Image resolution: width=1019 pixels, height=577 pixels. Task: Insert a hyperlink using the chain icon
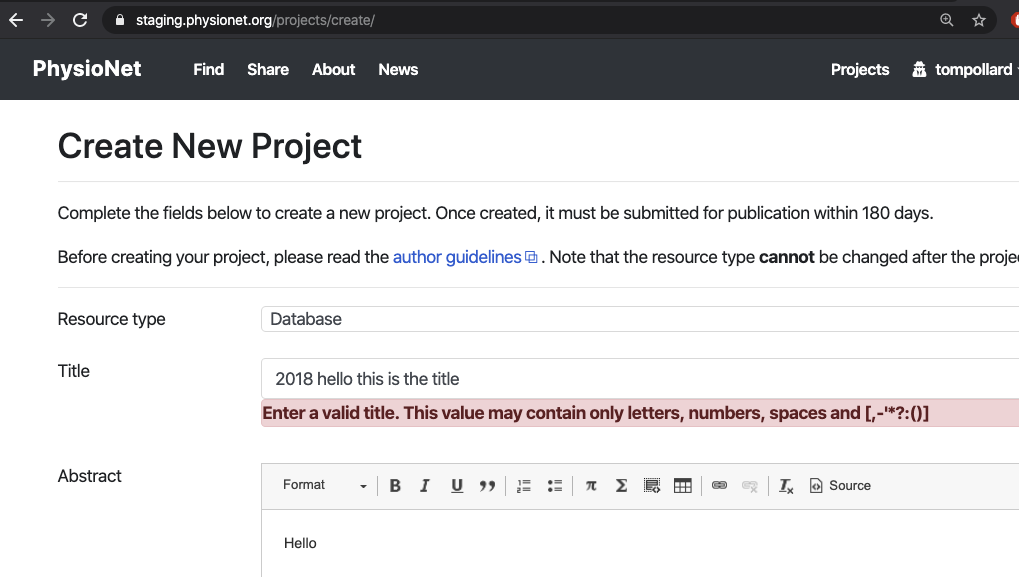click(x=719, y=485)
